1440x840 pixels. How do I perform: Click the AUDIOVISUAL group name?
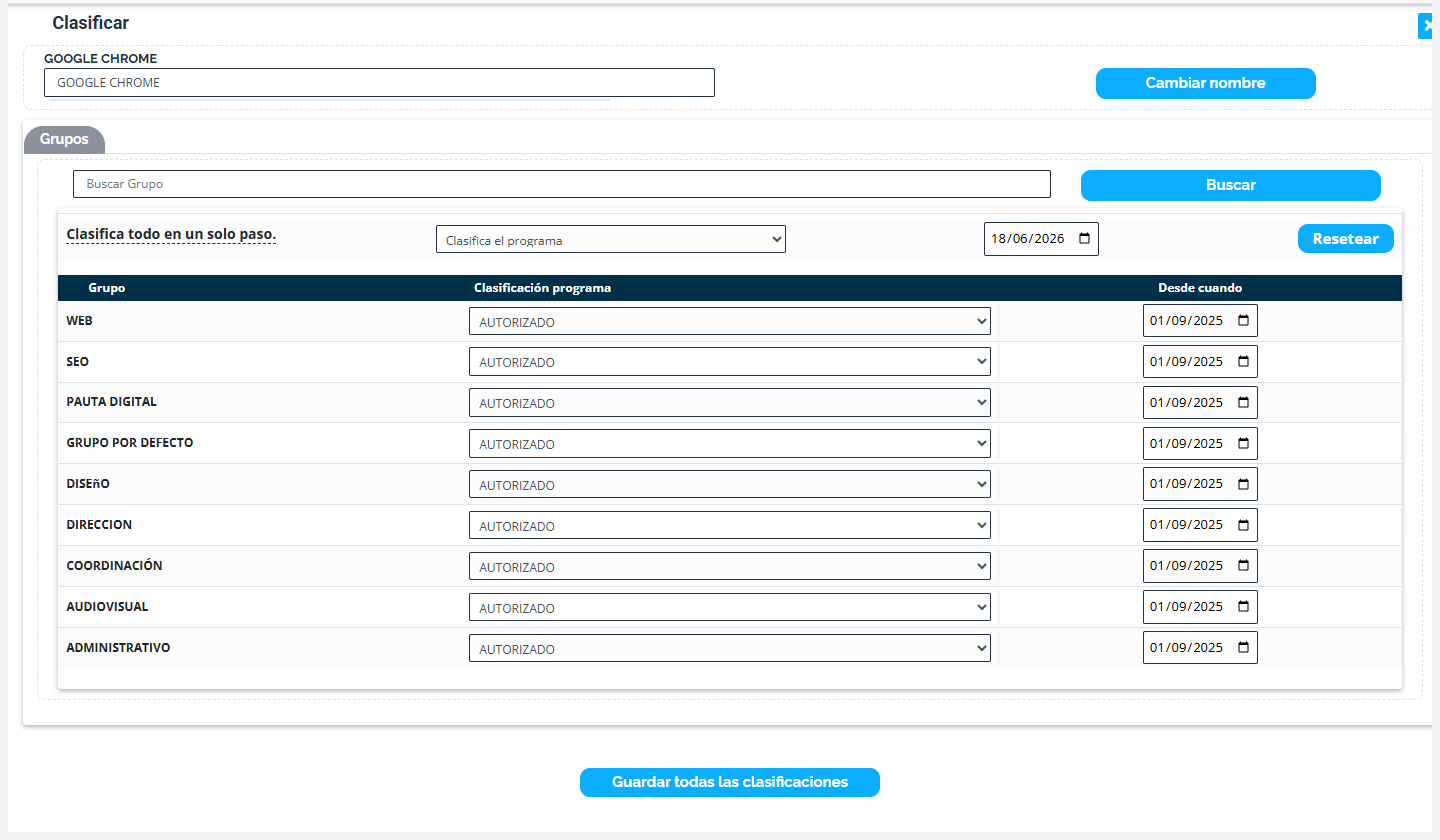point(107,607)
